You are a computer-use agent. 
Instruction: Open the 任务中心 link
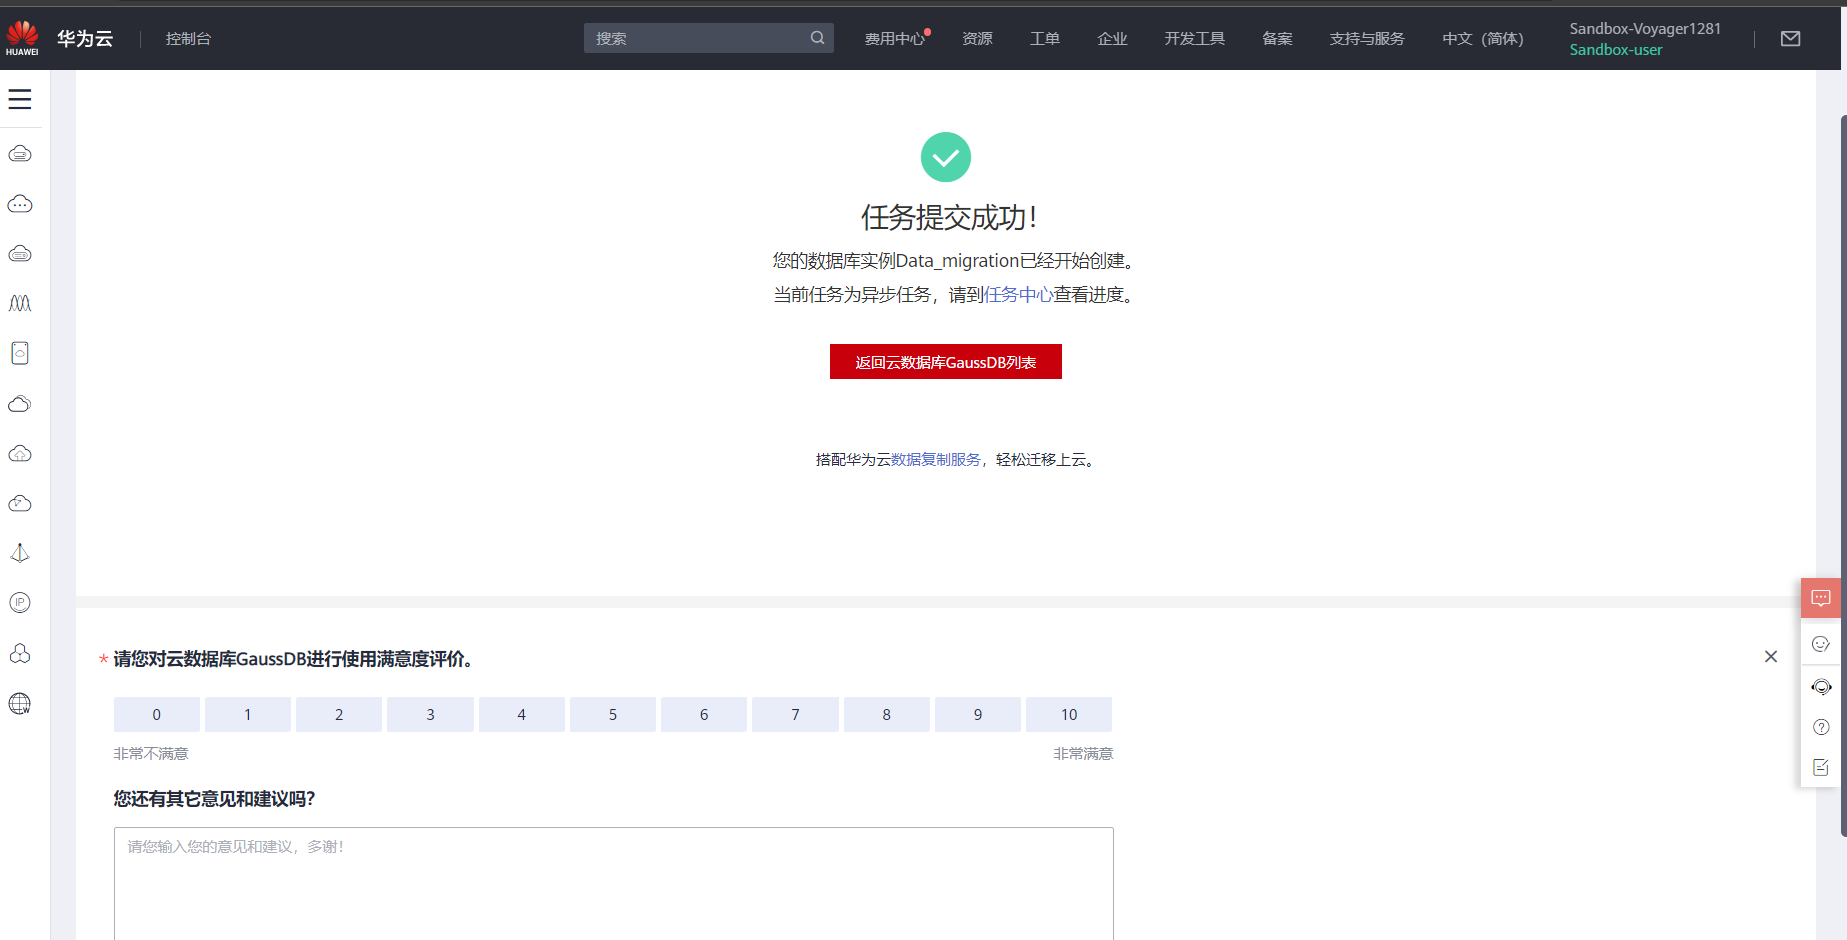[x=1018, y=295]
